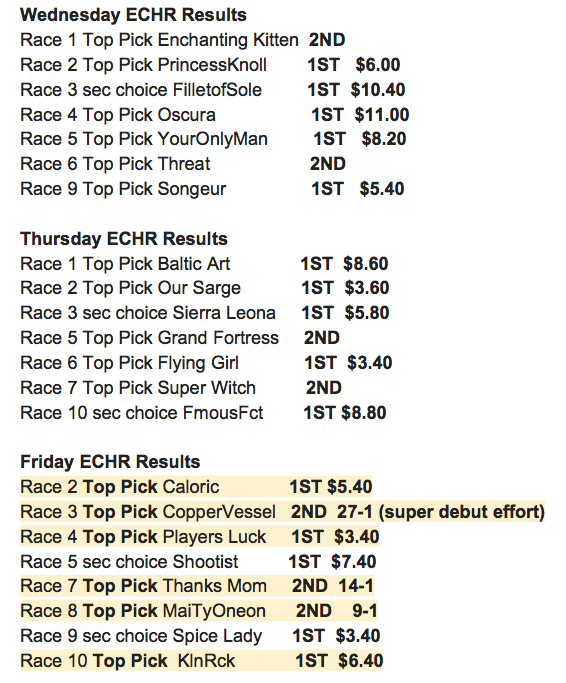Screen dimensions: 566x683
Task: Select the Baltic Art $8.60 row
Action: click(x=204, y=264)
